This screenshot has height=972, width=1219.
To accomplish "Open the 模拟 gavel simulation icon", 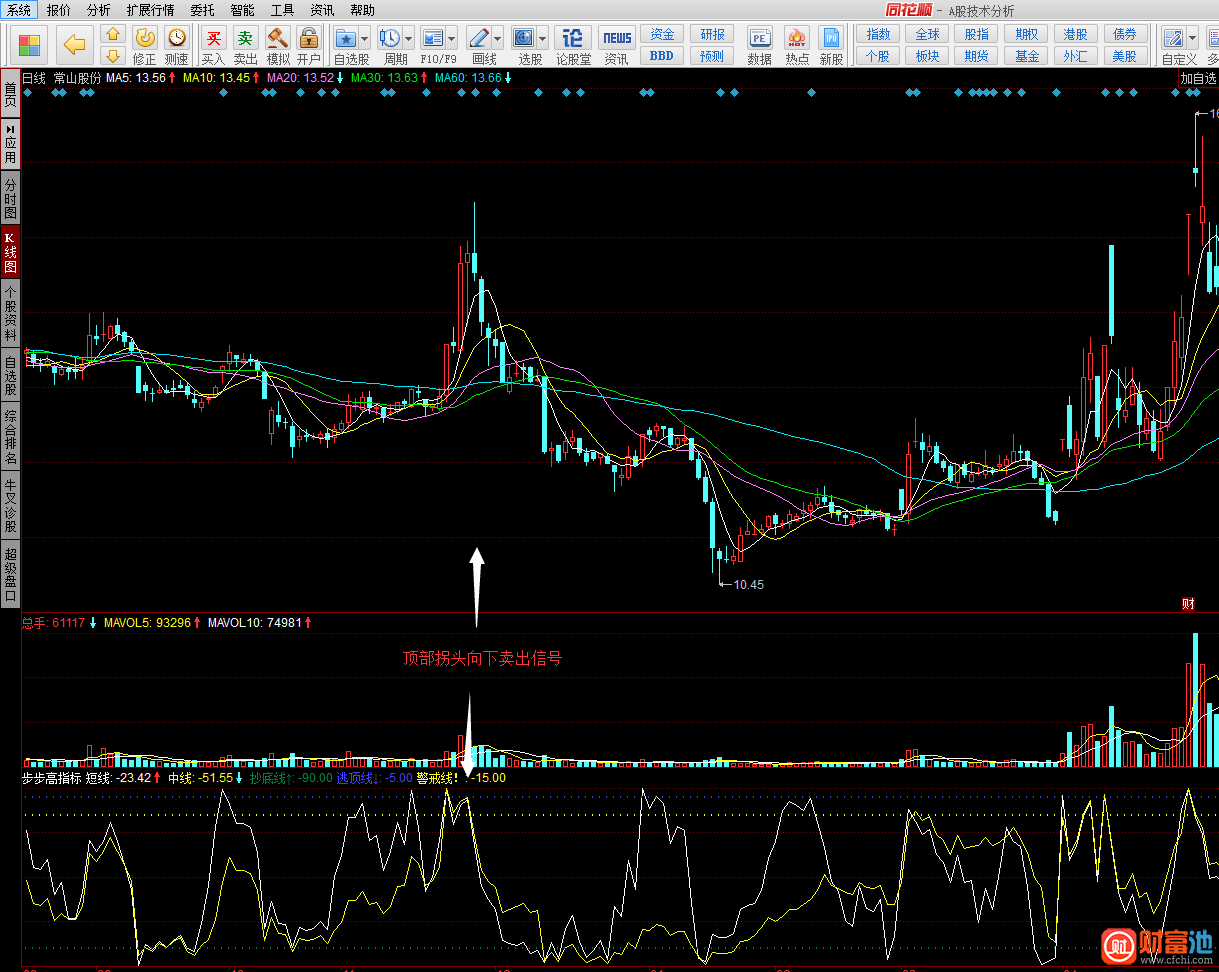I will [x=278, y=39].
